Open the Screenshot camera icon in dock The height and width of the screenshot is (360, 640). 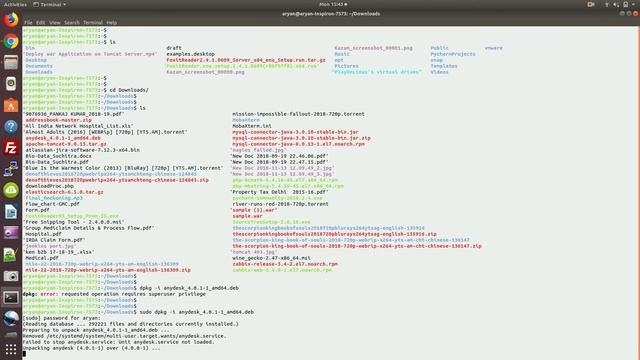[11, 276]
